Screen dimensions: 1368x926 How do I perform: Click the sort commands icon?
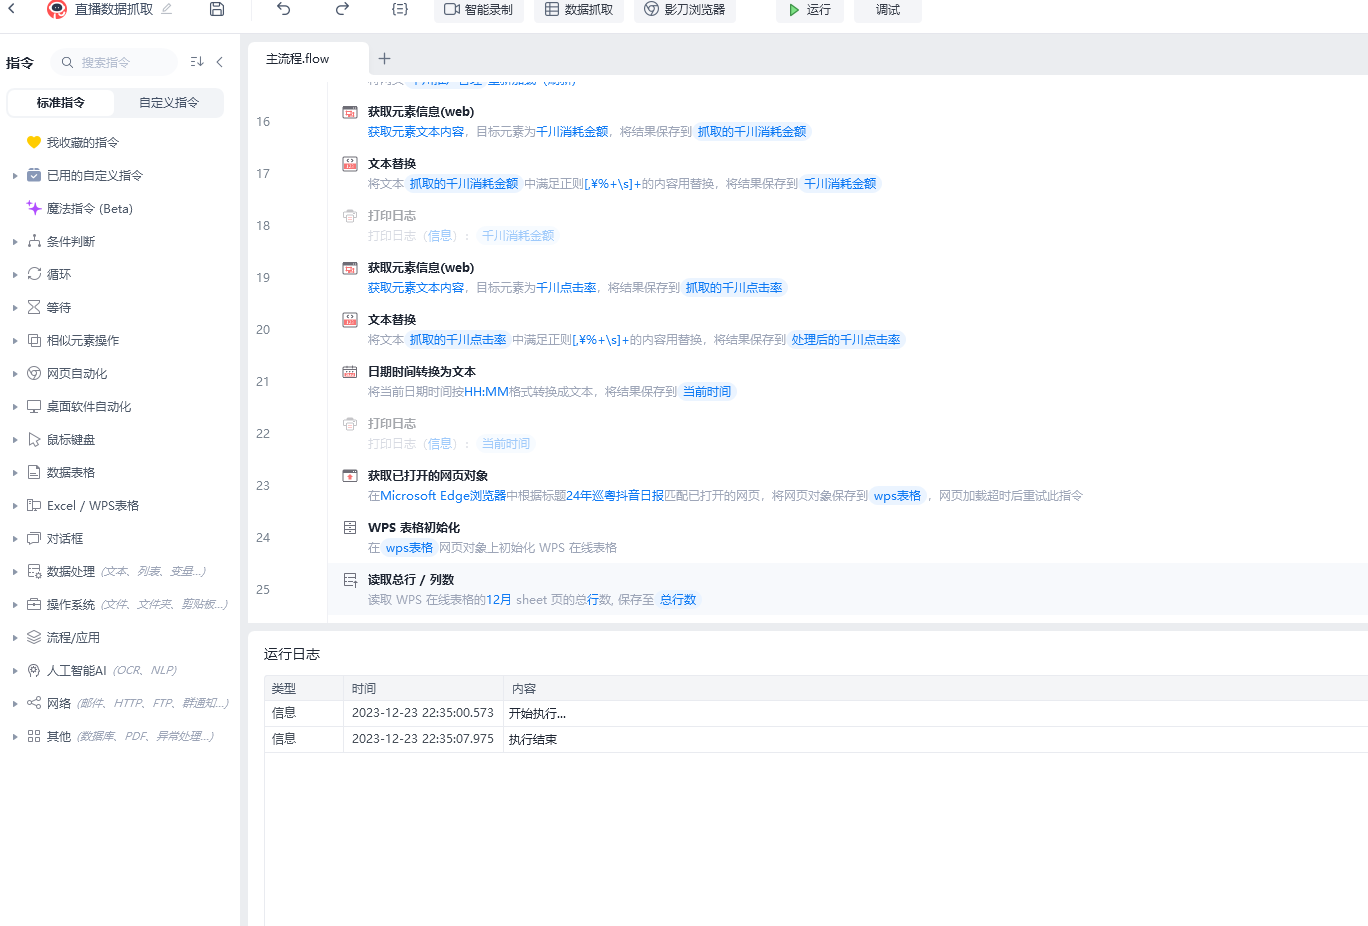(197, 62)
